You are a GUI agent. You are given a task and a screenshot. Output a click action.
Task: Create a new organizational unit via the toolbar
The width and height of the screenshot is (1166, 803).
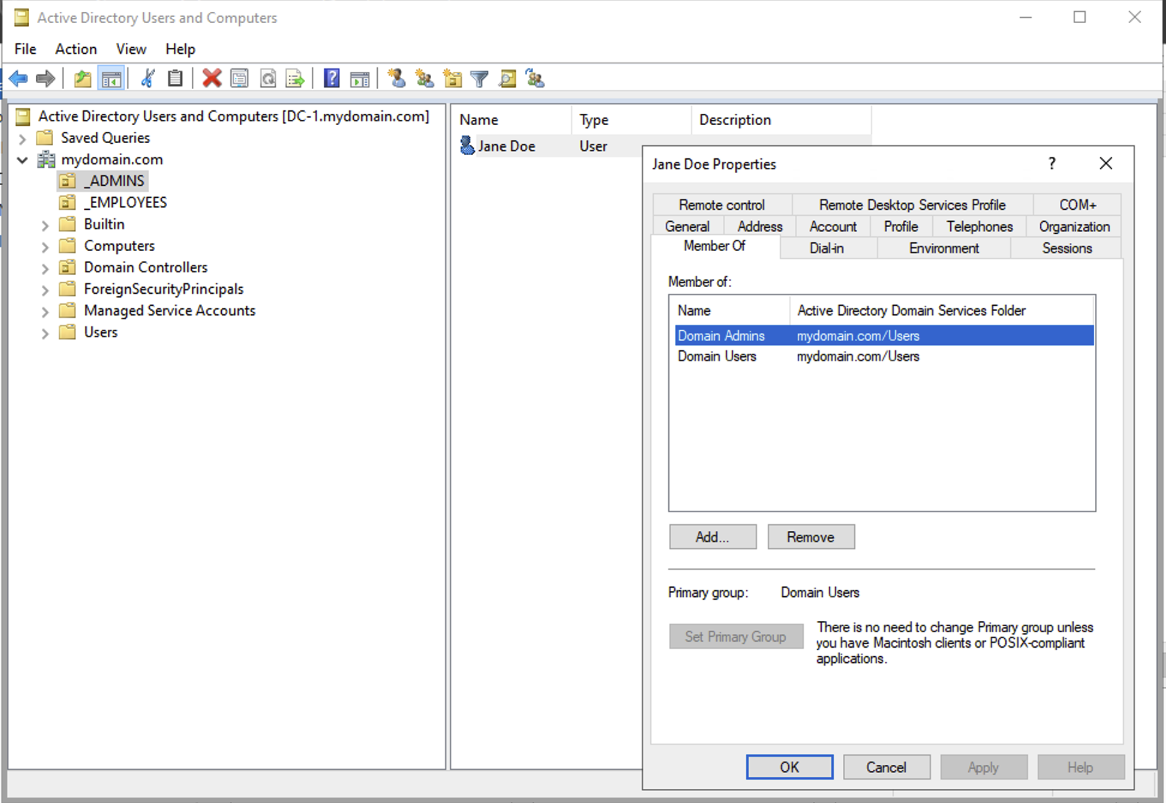(452, 78)
